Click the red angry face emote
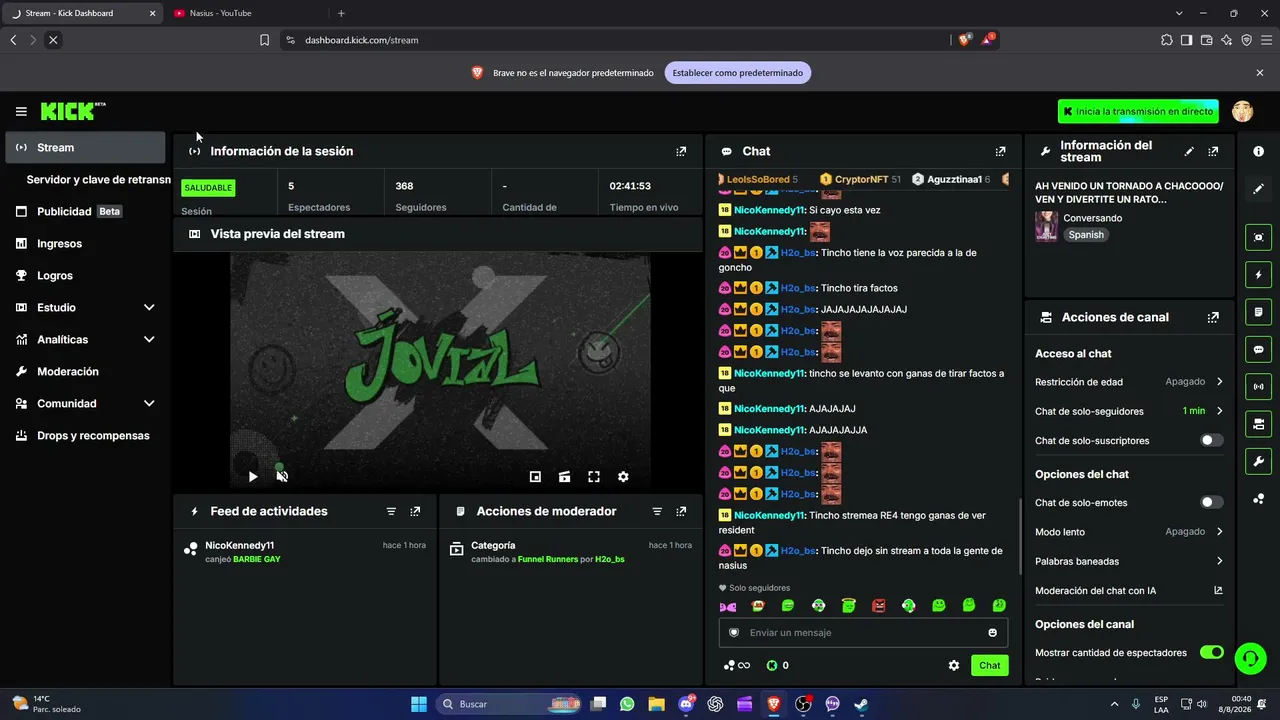This screenshot has height=720, width=1280. [879, 605]
